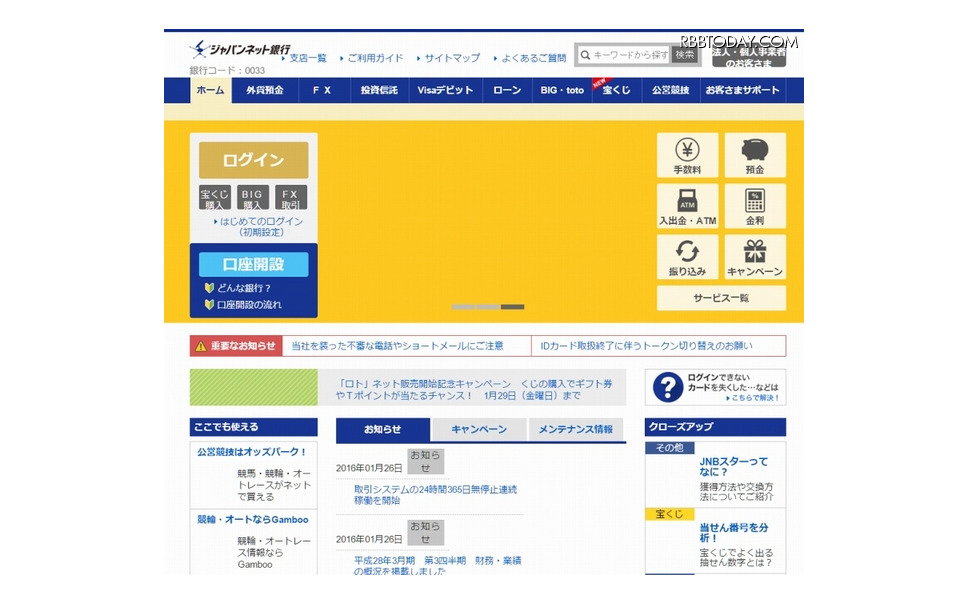Open the サービス一覧 service list
Viewport: 968px width, 605px height.
point(720,298)
